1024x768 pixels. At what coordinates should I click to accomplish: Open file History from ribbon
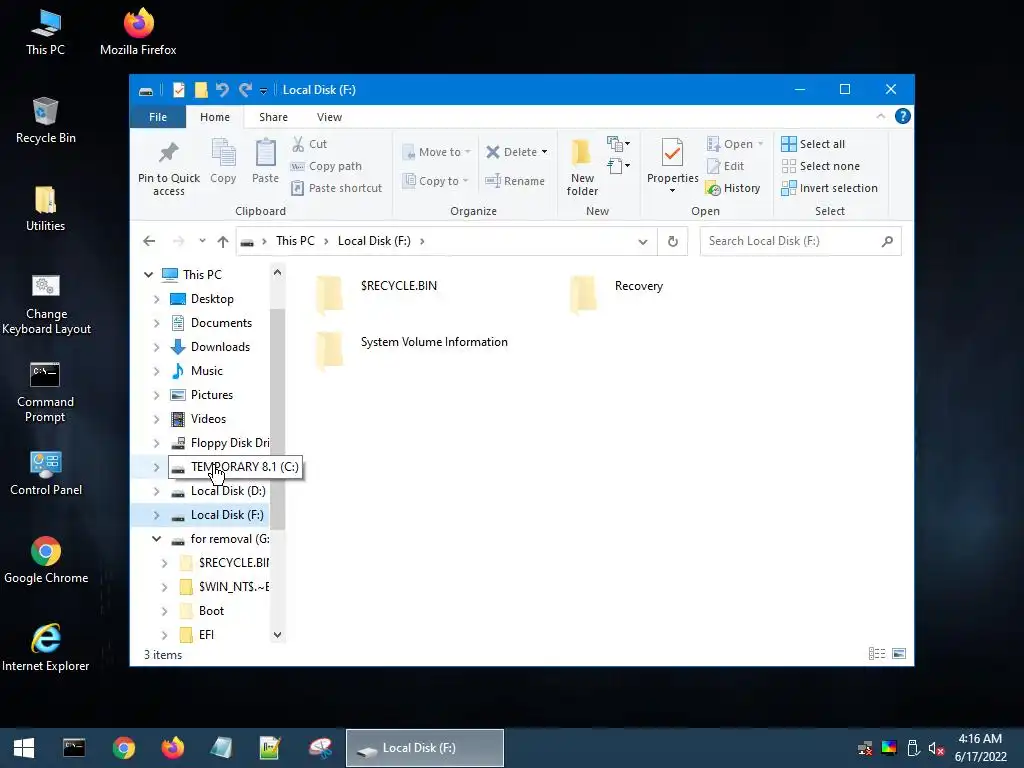(733, 188)
